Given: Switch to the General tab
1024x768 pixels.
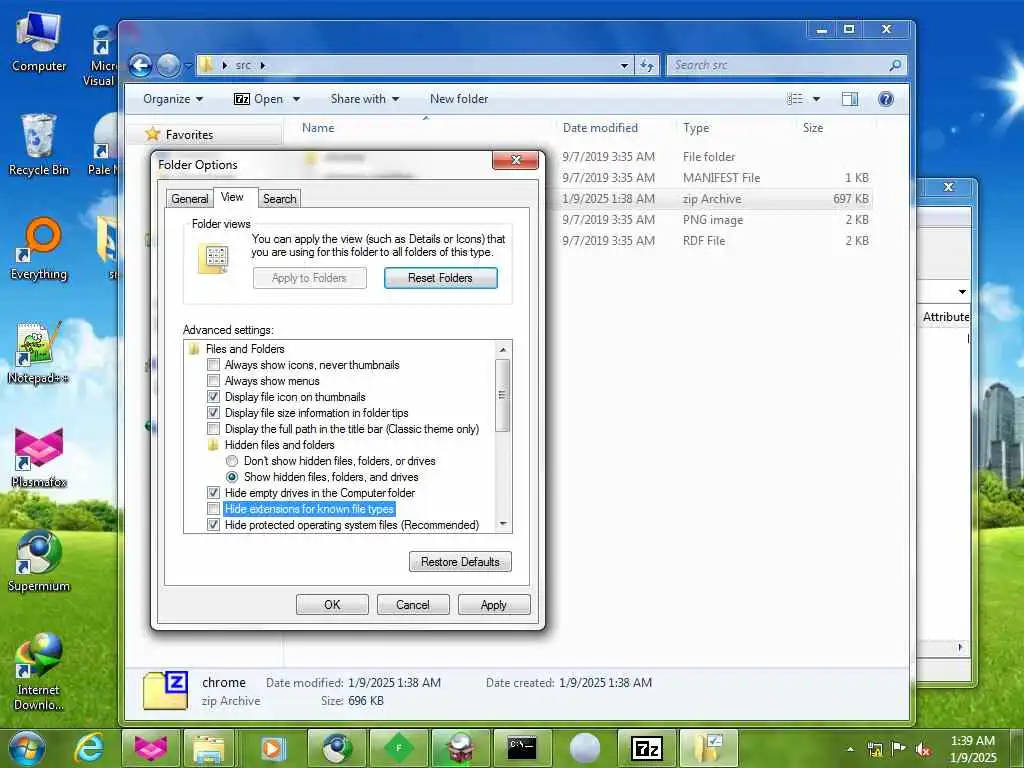Looking at the screenshot, I should (189, 199).
